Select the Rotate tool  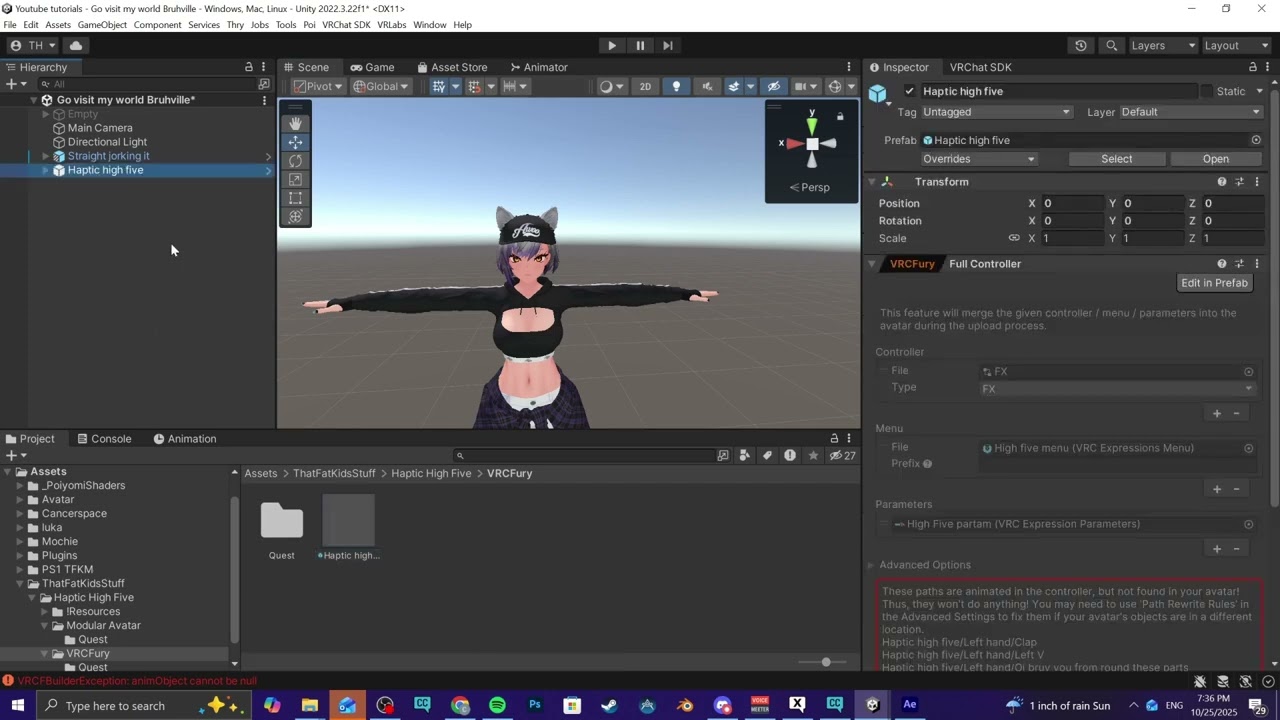pos(295,161)
